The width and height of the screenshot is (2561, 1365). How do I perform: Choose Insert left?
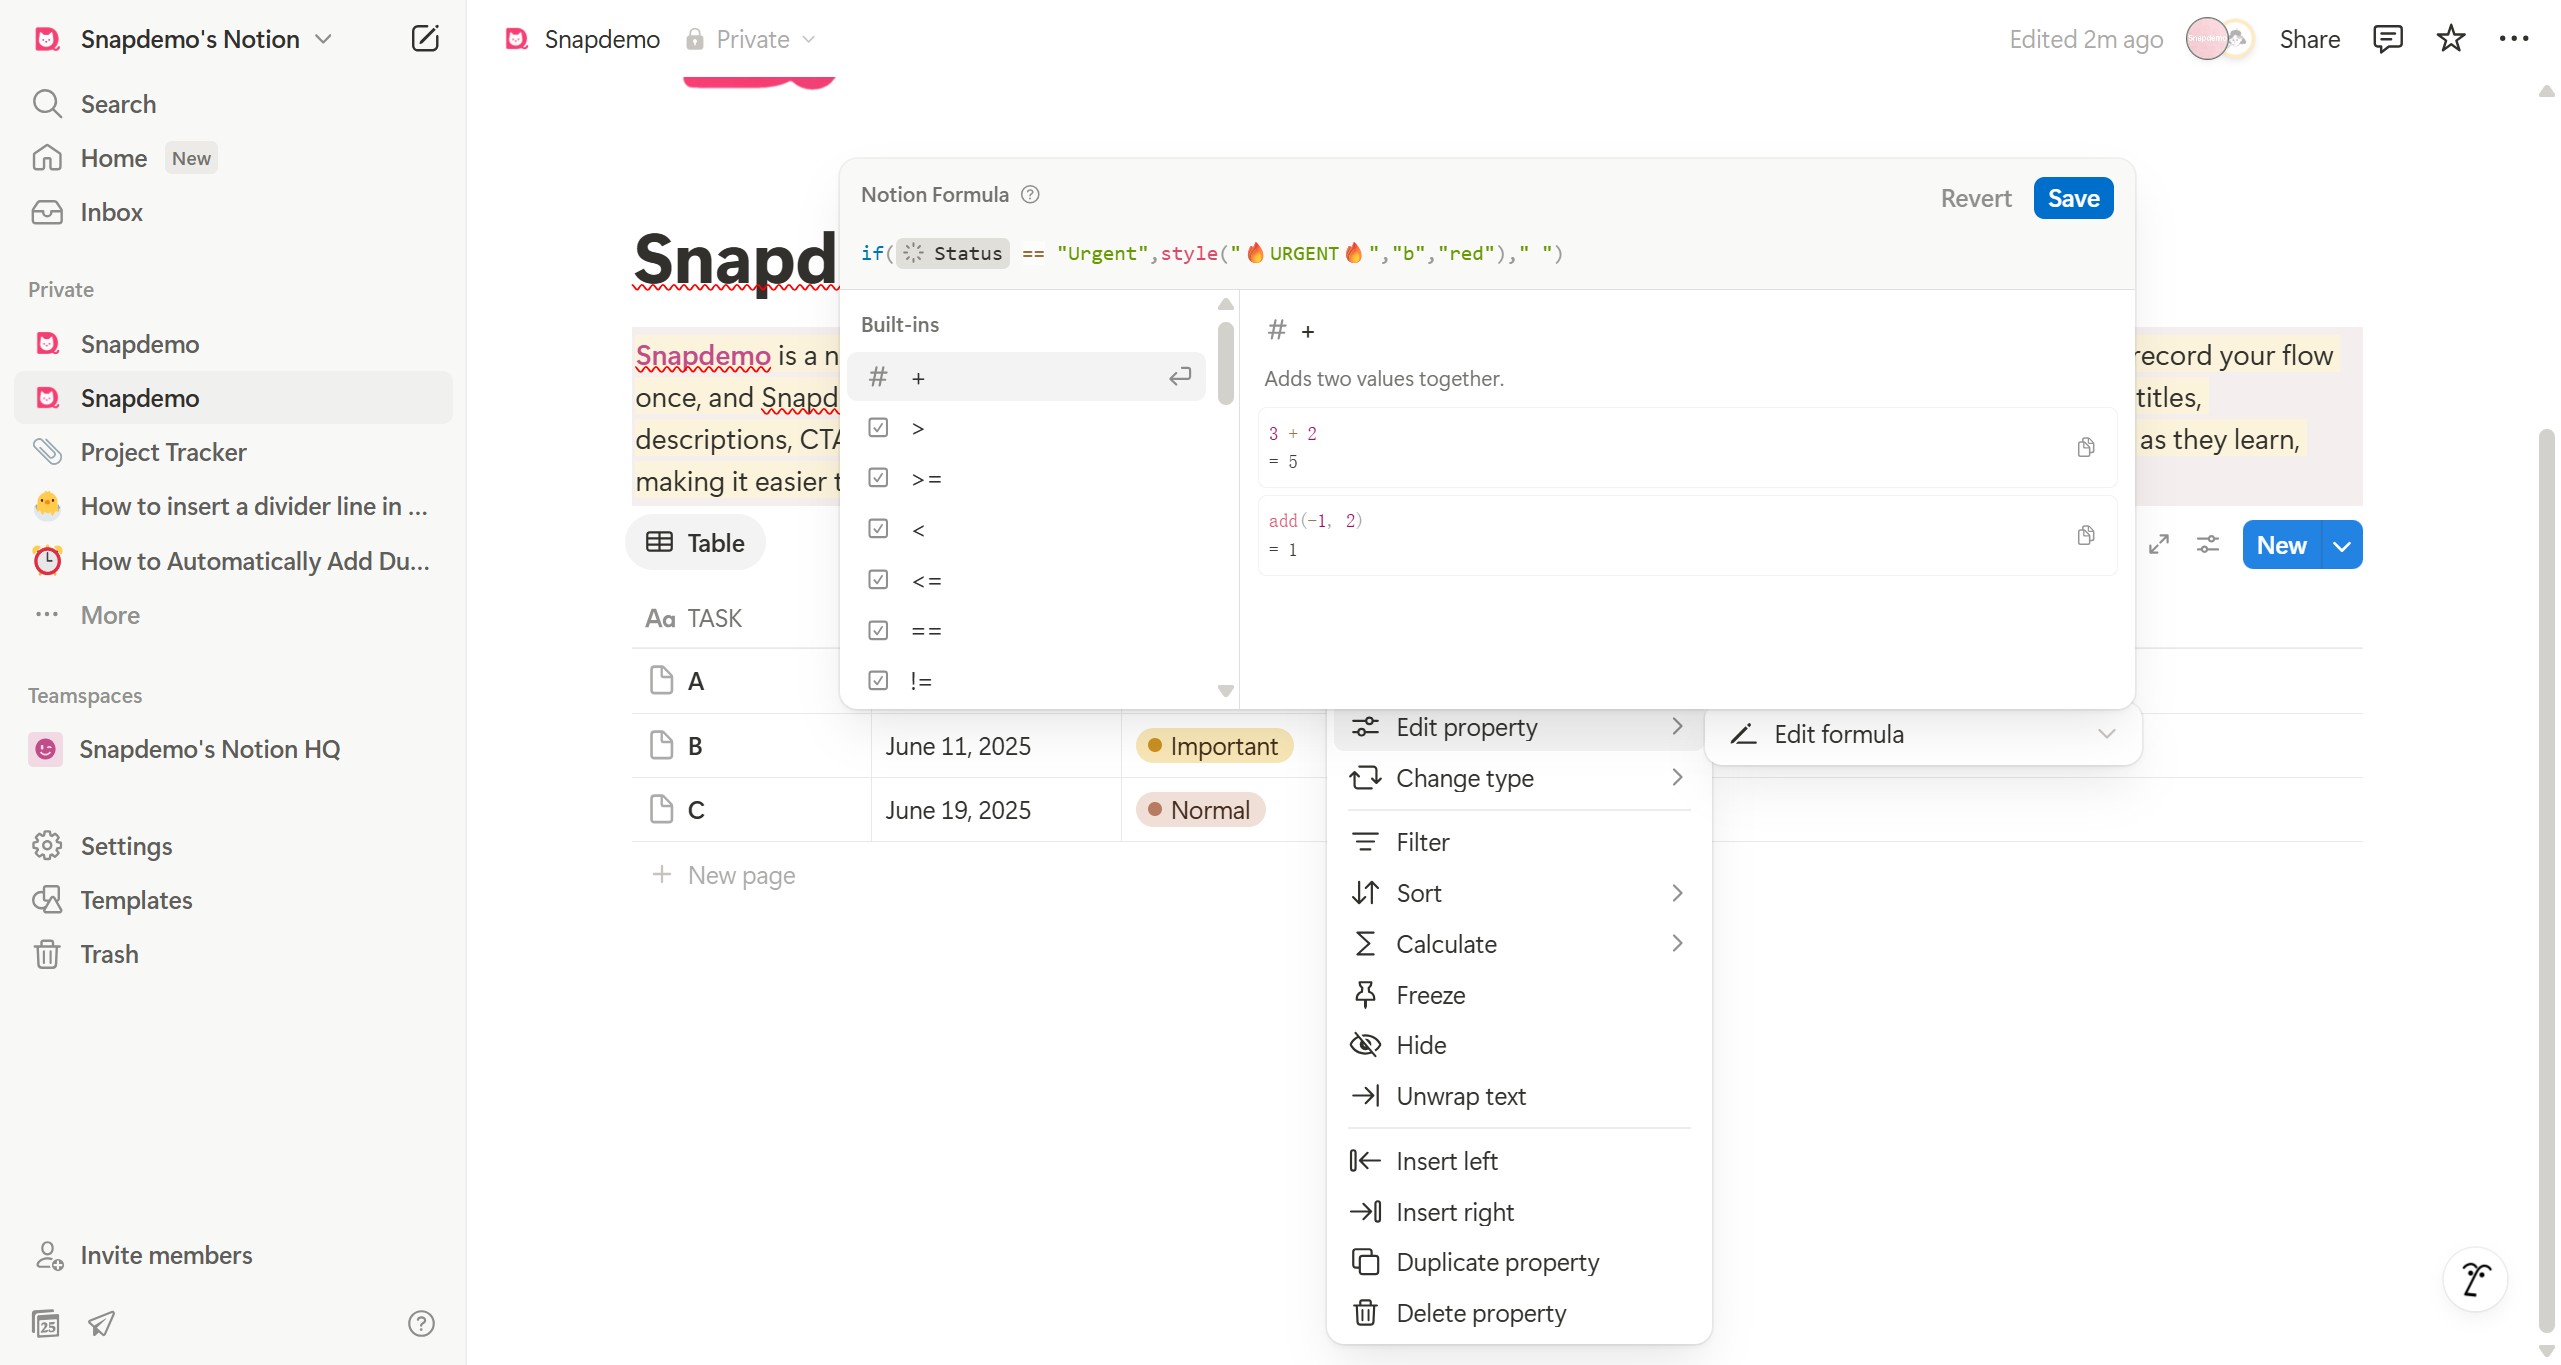[x=1518, y=1161]
